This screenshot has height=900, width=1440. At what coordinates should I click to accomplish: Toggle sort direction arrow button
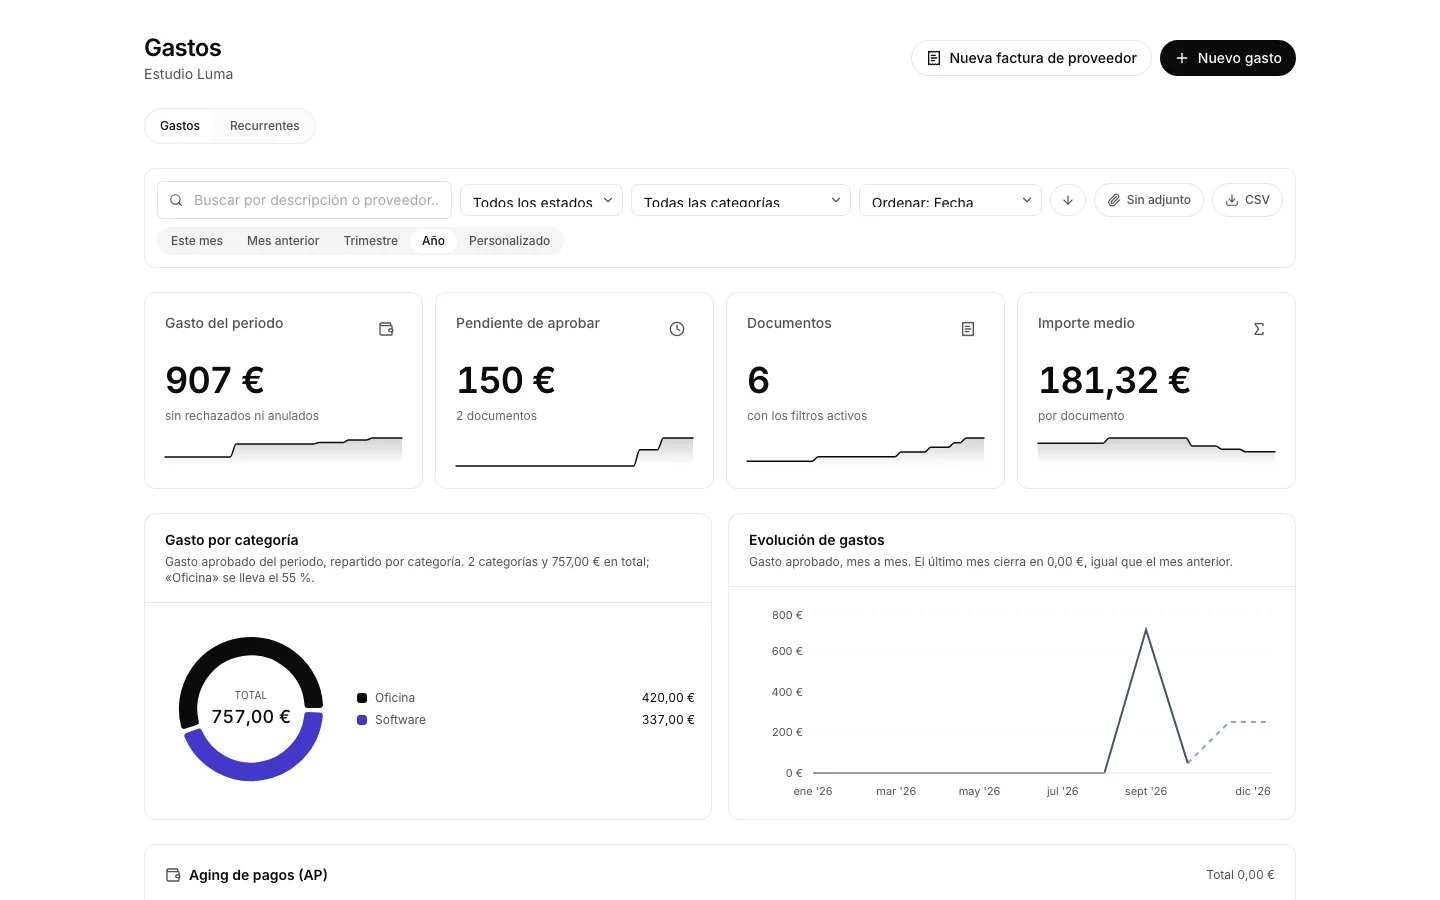(1068, 200)
